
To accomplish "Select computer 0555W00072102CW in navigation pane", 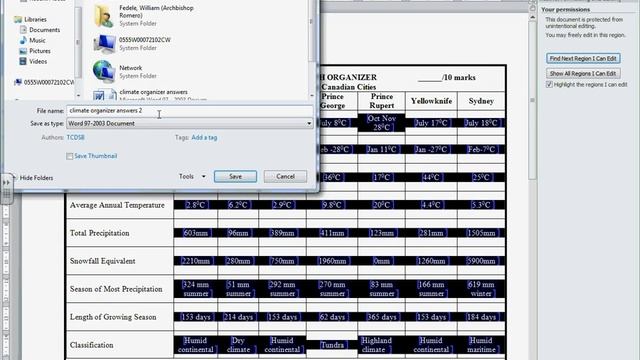I will point(44,82).
